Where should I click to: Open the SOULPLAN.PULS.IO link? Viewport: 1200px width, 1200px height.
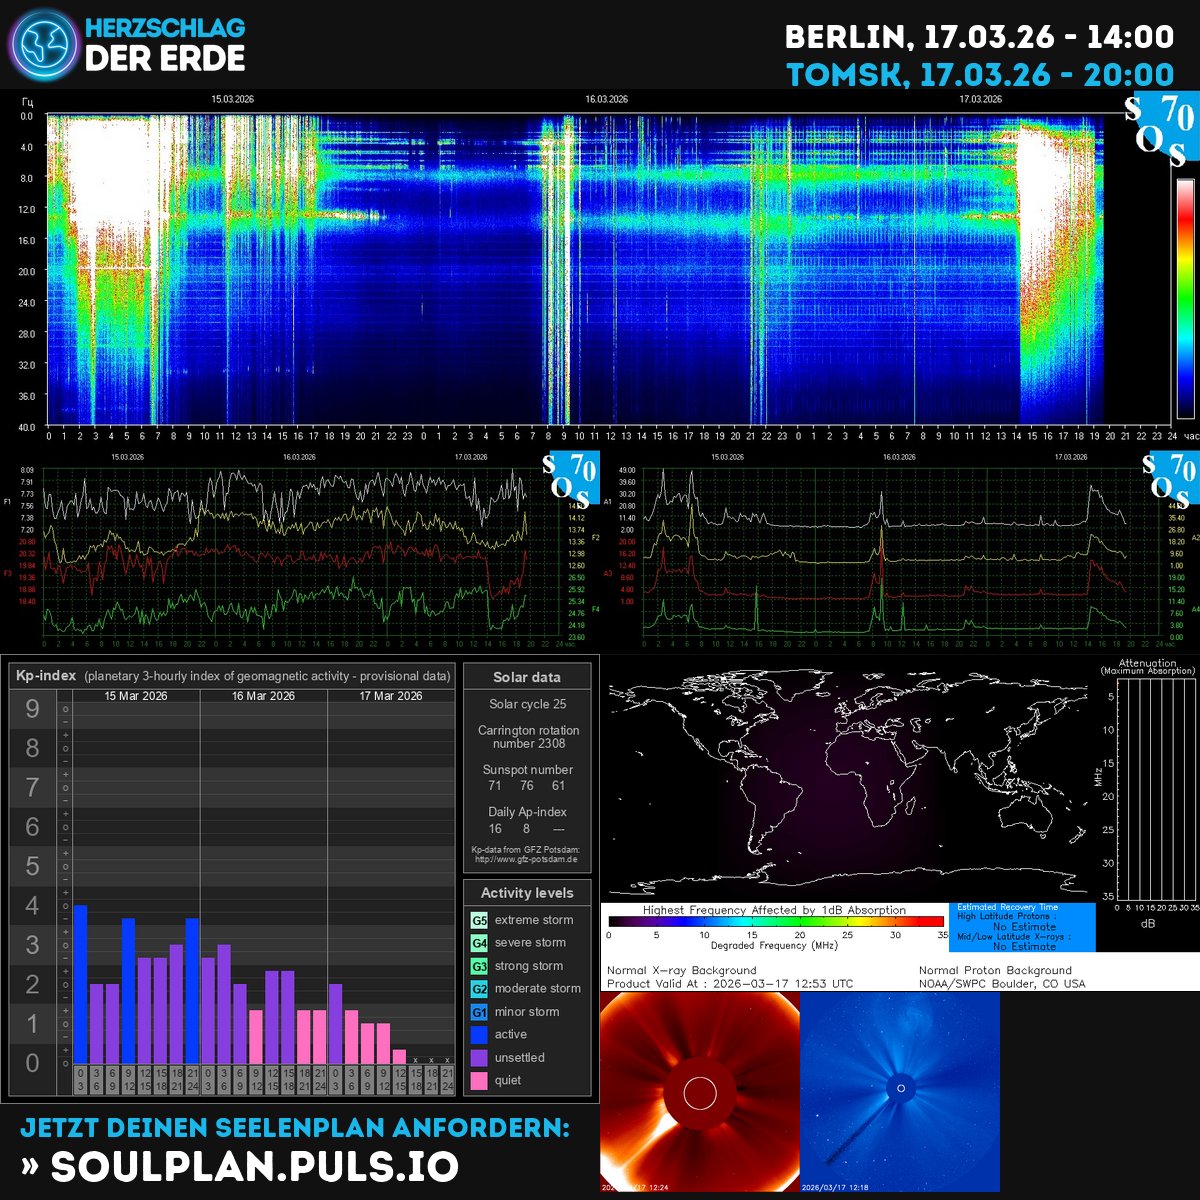coord(250,1166)
